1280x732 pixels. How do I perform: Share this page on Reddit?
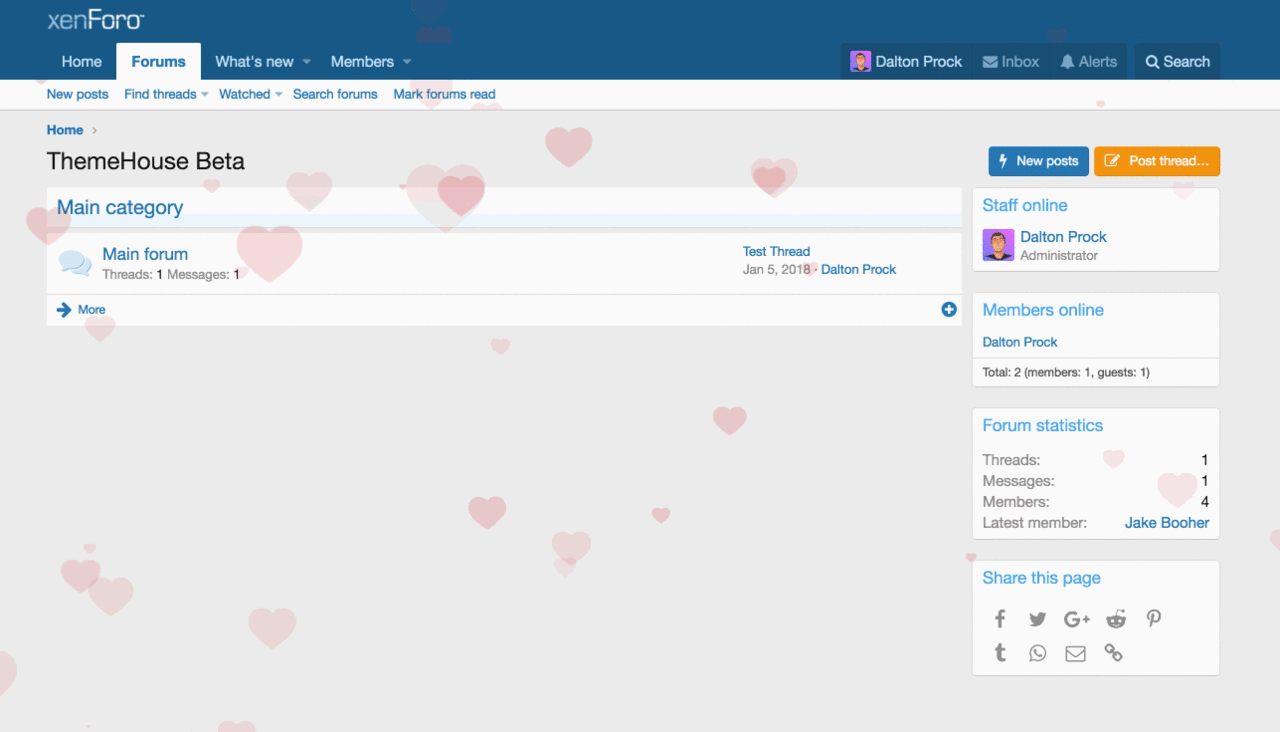click(1115, 619)
